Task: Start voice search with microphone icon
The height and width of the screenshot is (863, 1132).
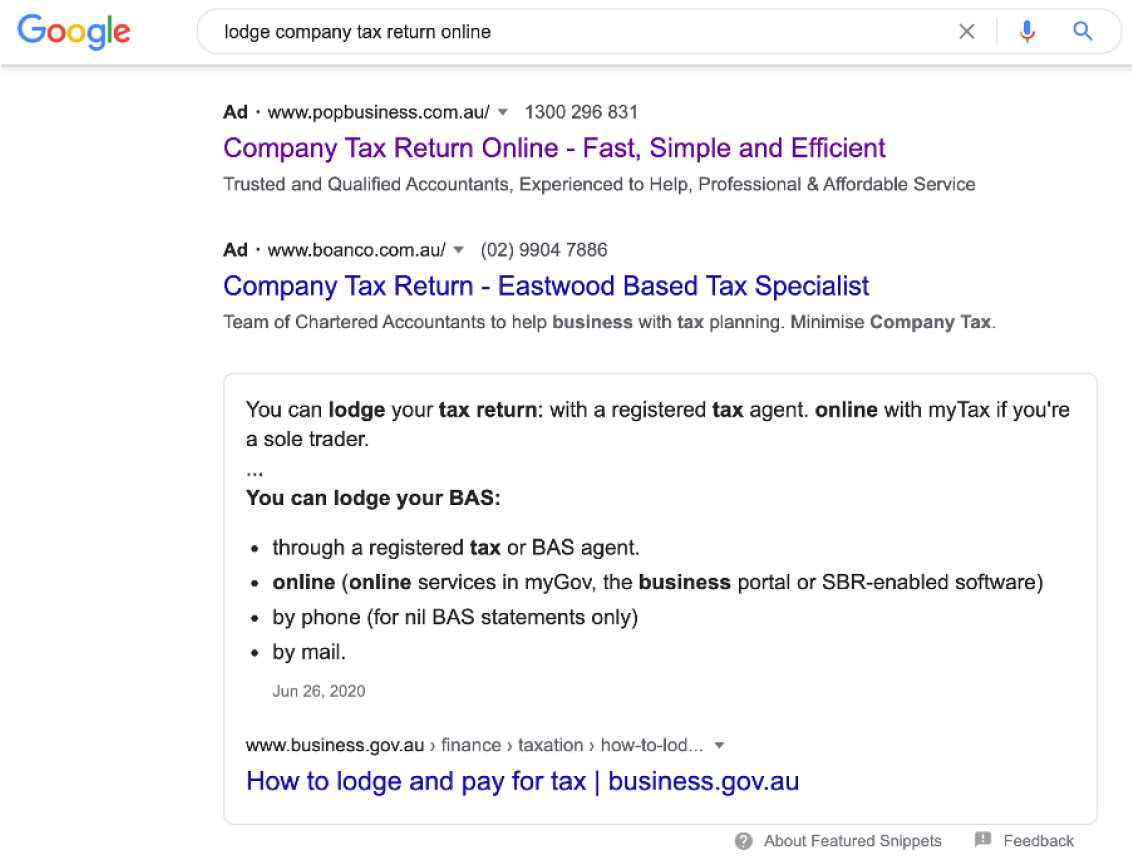Action: click(1027, 32)
